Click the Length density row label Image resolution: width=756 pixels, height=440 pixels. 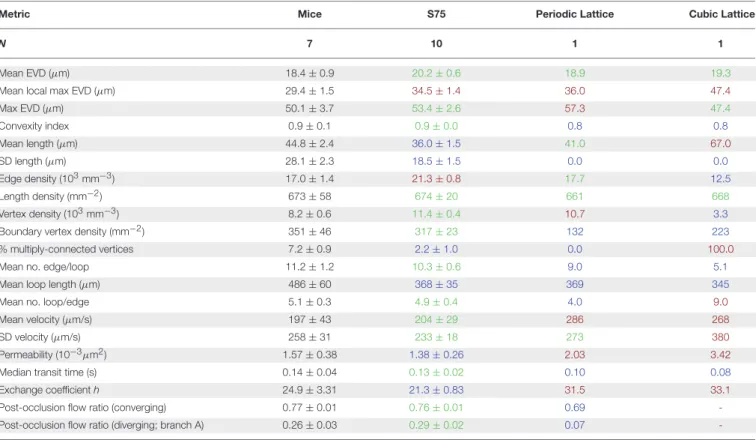51,196
